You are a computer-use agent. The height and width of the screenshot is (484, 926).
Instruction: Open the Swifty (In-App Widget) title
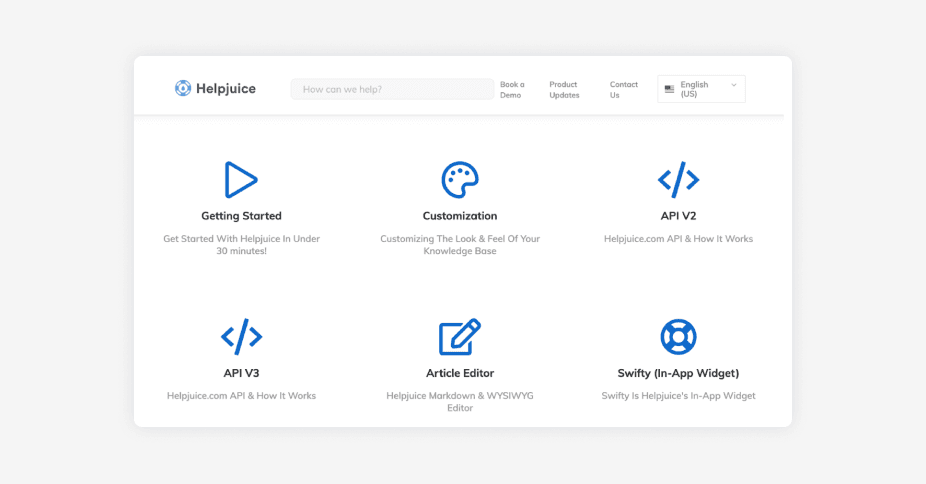click(x=679, y=373)
